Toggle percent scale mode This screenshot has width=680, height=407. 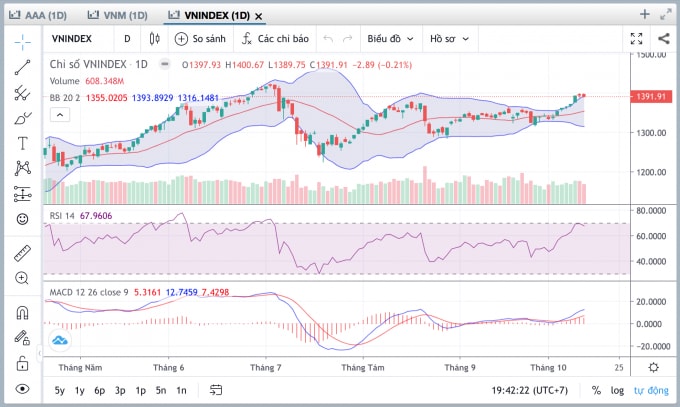pos(596,391)
